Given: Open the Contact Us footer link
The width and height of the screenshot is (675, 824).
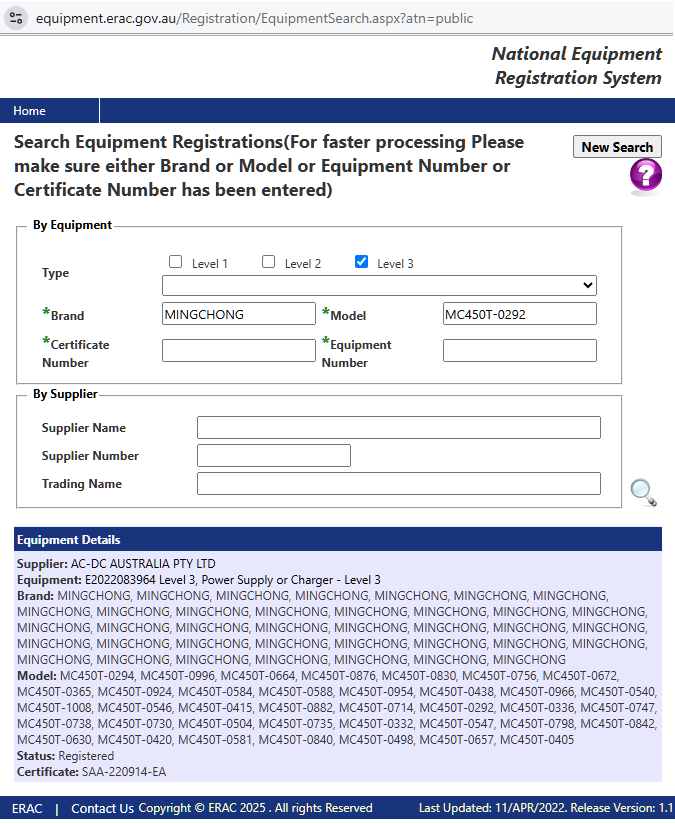Looking at the screenshot, I should coord(103,808).
